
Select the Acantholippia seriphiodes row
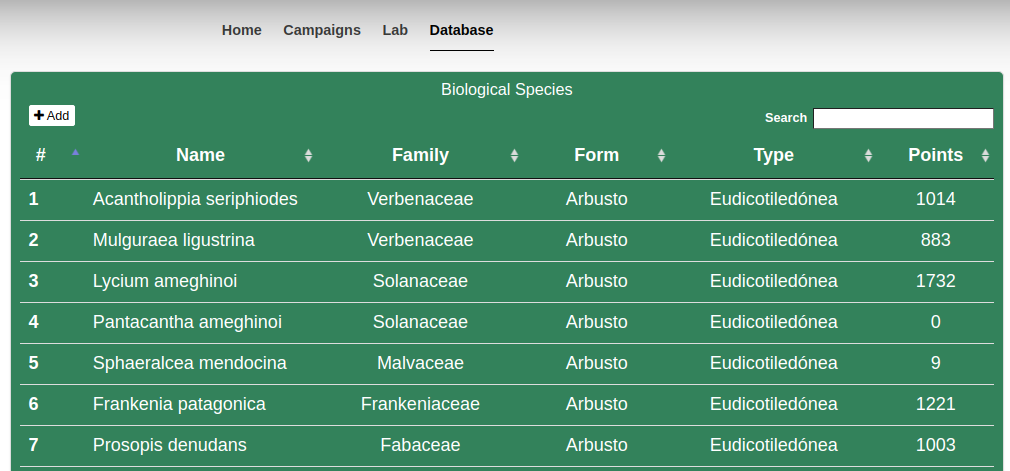pyautogui.click(x=195, y=199)
